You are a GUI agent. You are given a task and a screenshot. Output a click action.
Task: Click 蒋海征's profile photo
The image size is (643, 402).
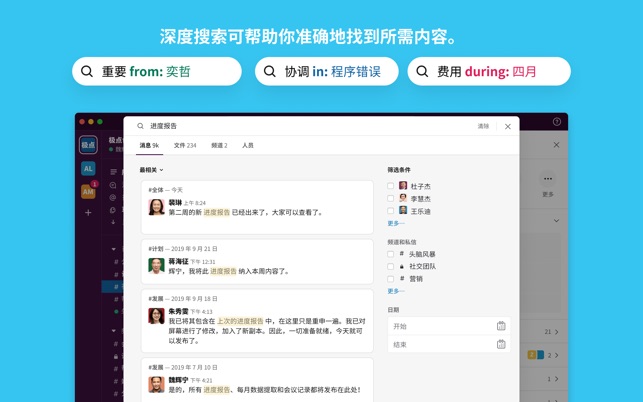[156, 266]
